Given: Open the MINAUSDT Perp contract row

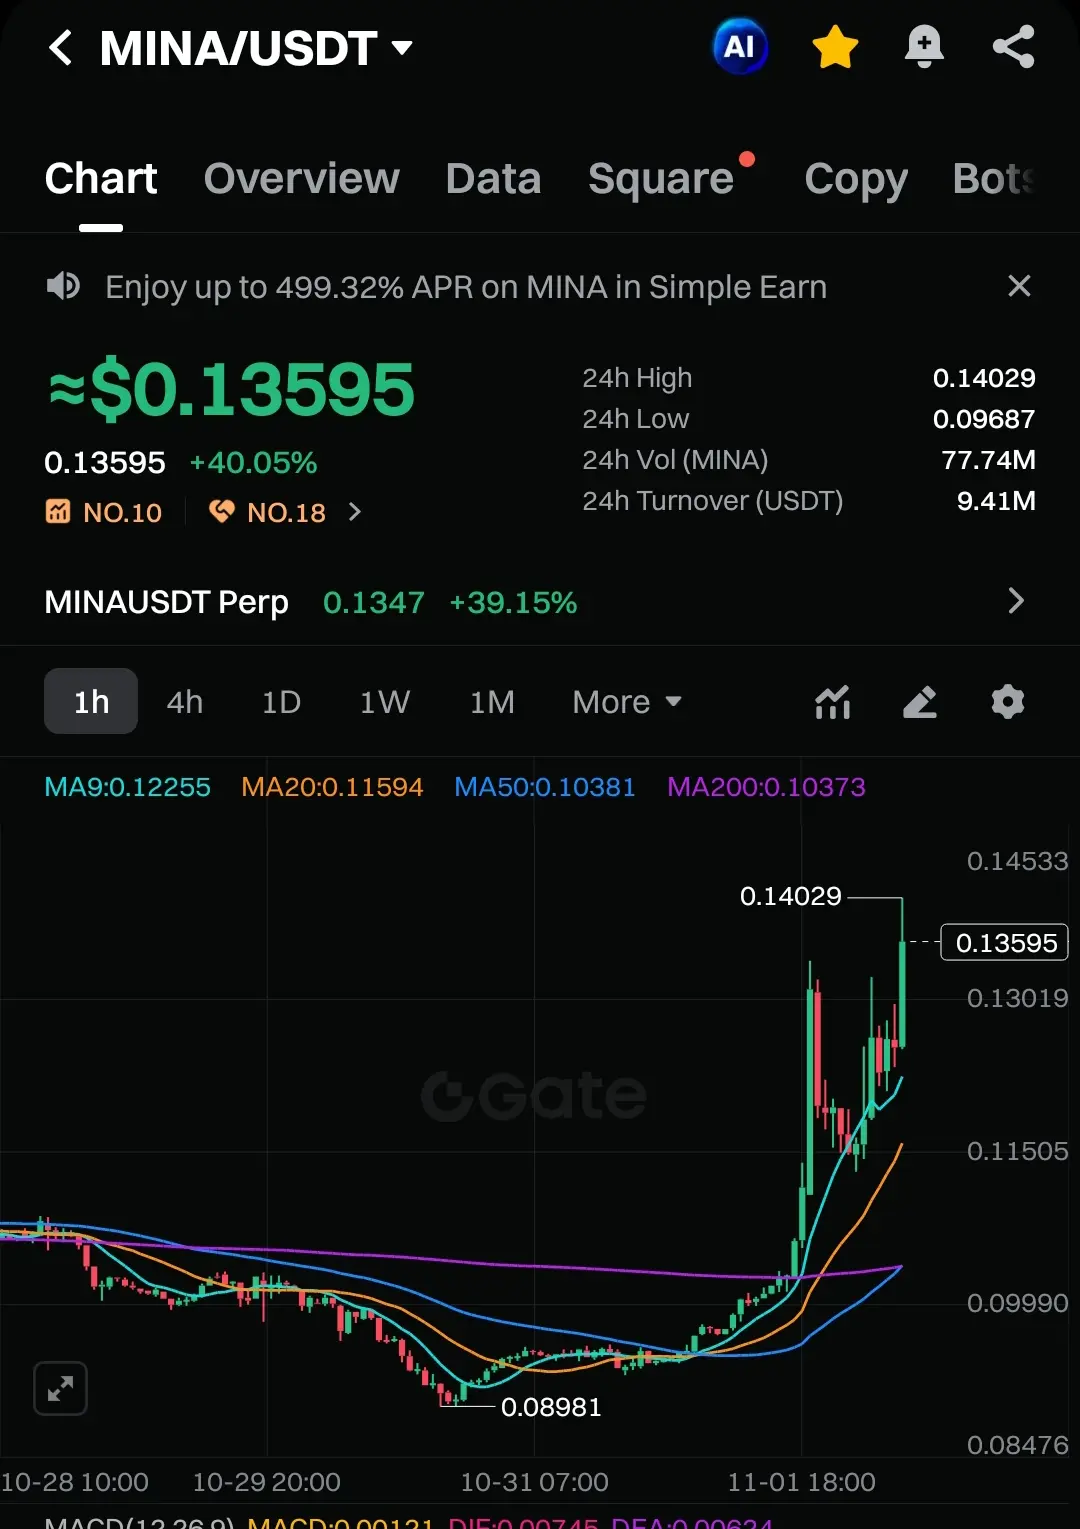Looking at the screenshot, I should tap(540, 602).
